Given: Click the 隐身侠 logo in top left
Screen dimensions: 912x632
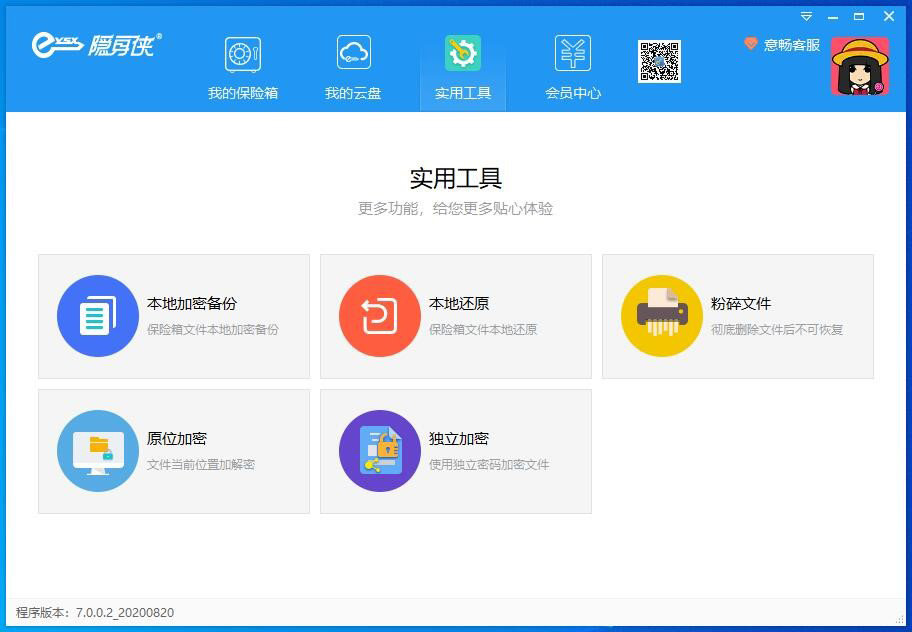Looking at the screenshot, I should point(97,44).
